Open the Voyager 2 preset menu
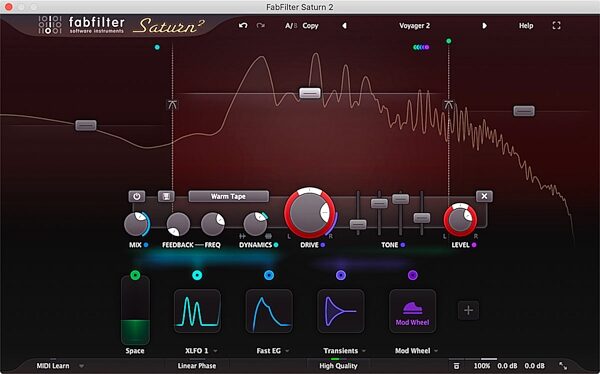This screenshot has height=374, width=600. click(x=414, y=26)
